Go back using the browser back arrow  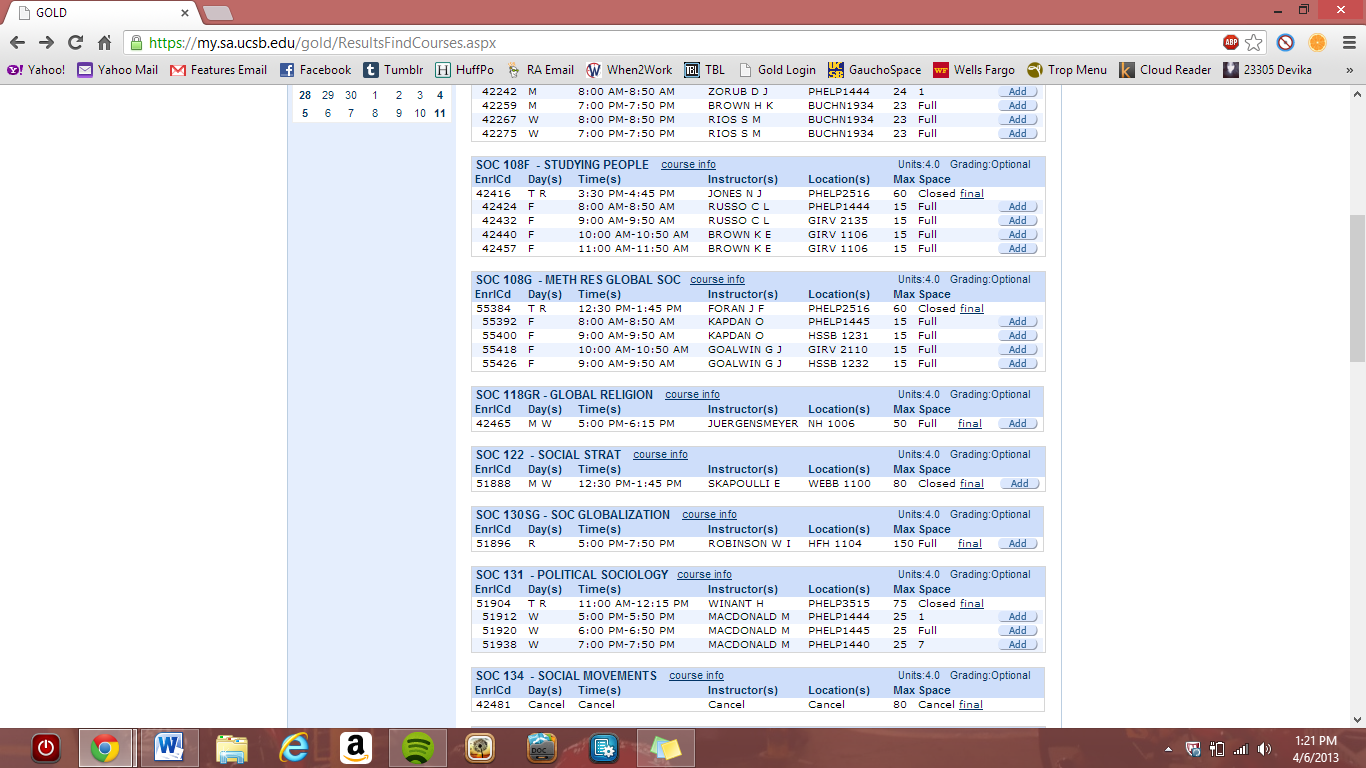(x=17, y=43)
